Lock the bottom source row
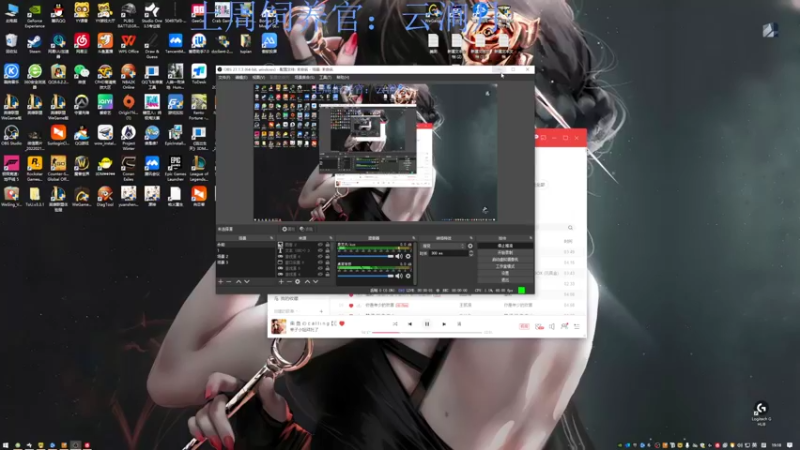The width and height of the screenshot is (800, 450). (328, 274)
